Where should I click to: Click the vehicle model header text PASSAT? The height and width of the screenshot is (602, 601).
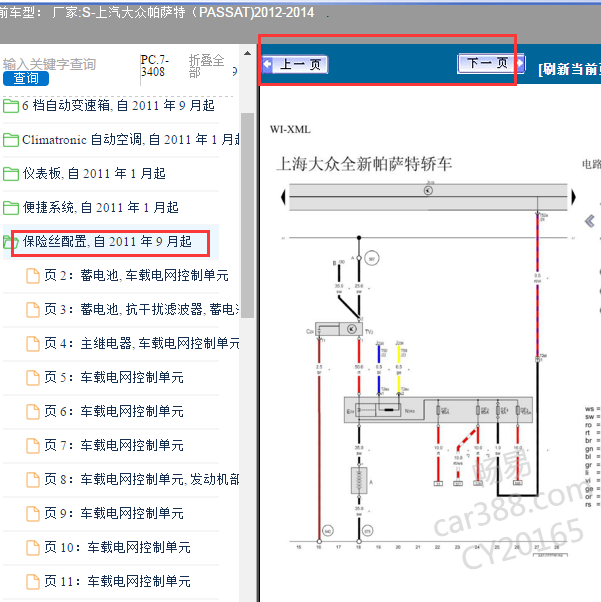pos(225,13)
